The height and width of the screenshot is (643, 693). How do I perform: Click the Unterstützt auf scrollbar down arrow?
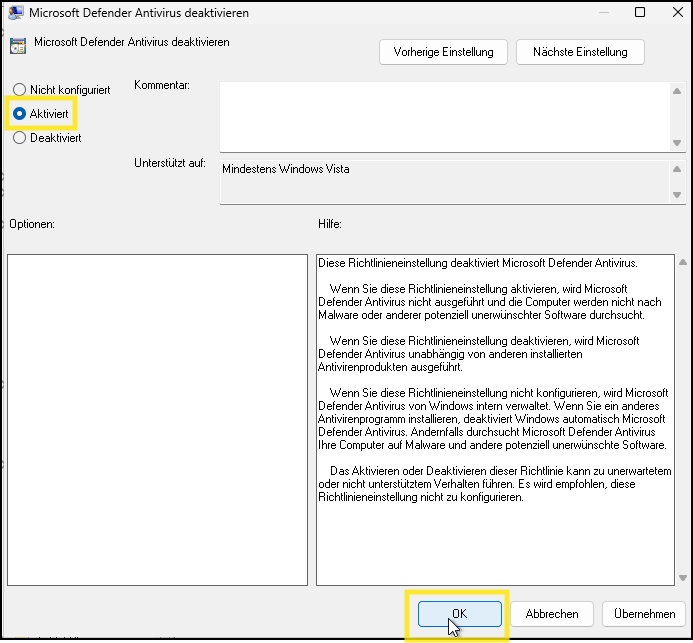677,194
